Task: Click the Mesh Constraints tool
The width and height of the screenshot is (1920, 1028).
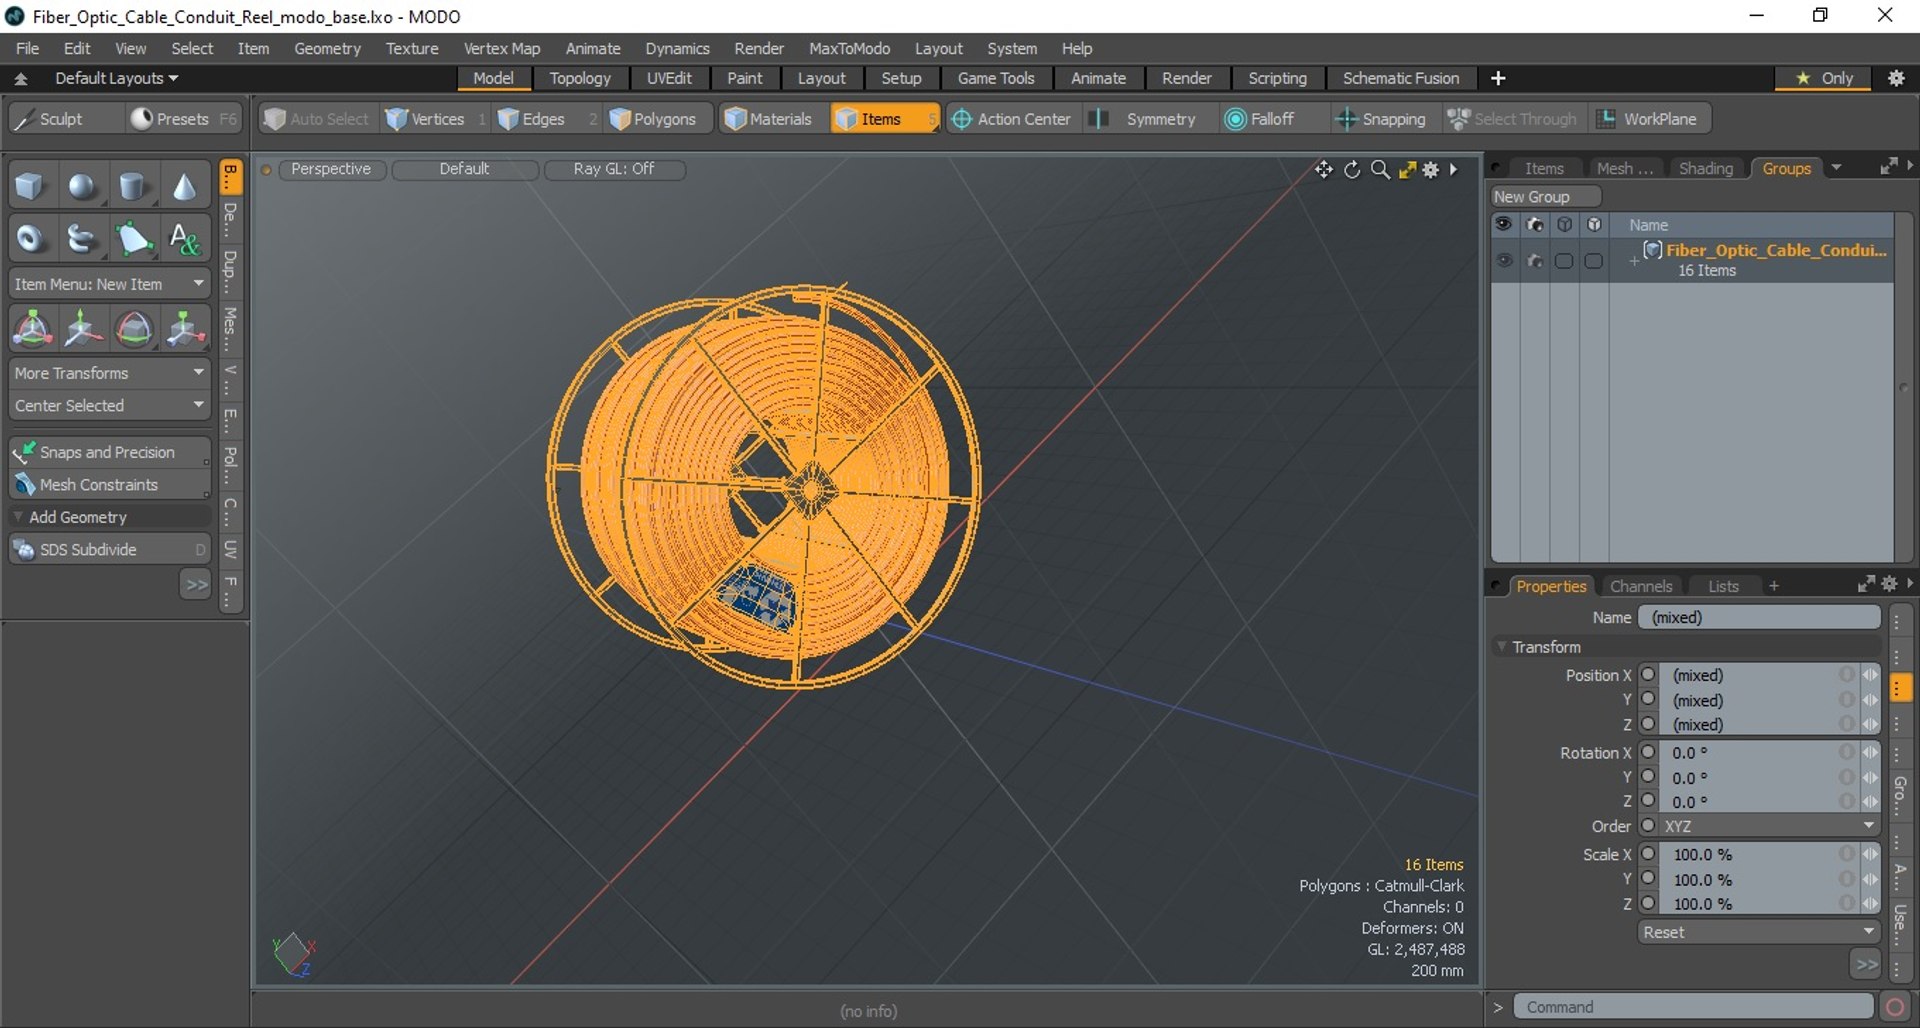Action: click(110, 485)
